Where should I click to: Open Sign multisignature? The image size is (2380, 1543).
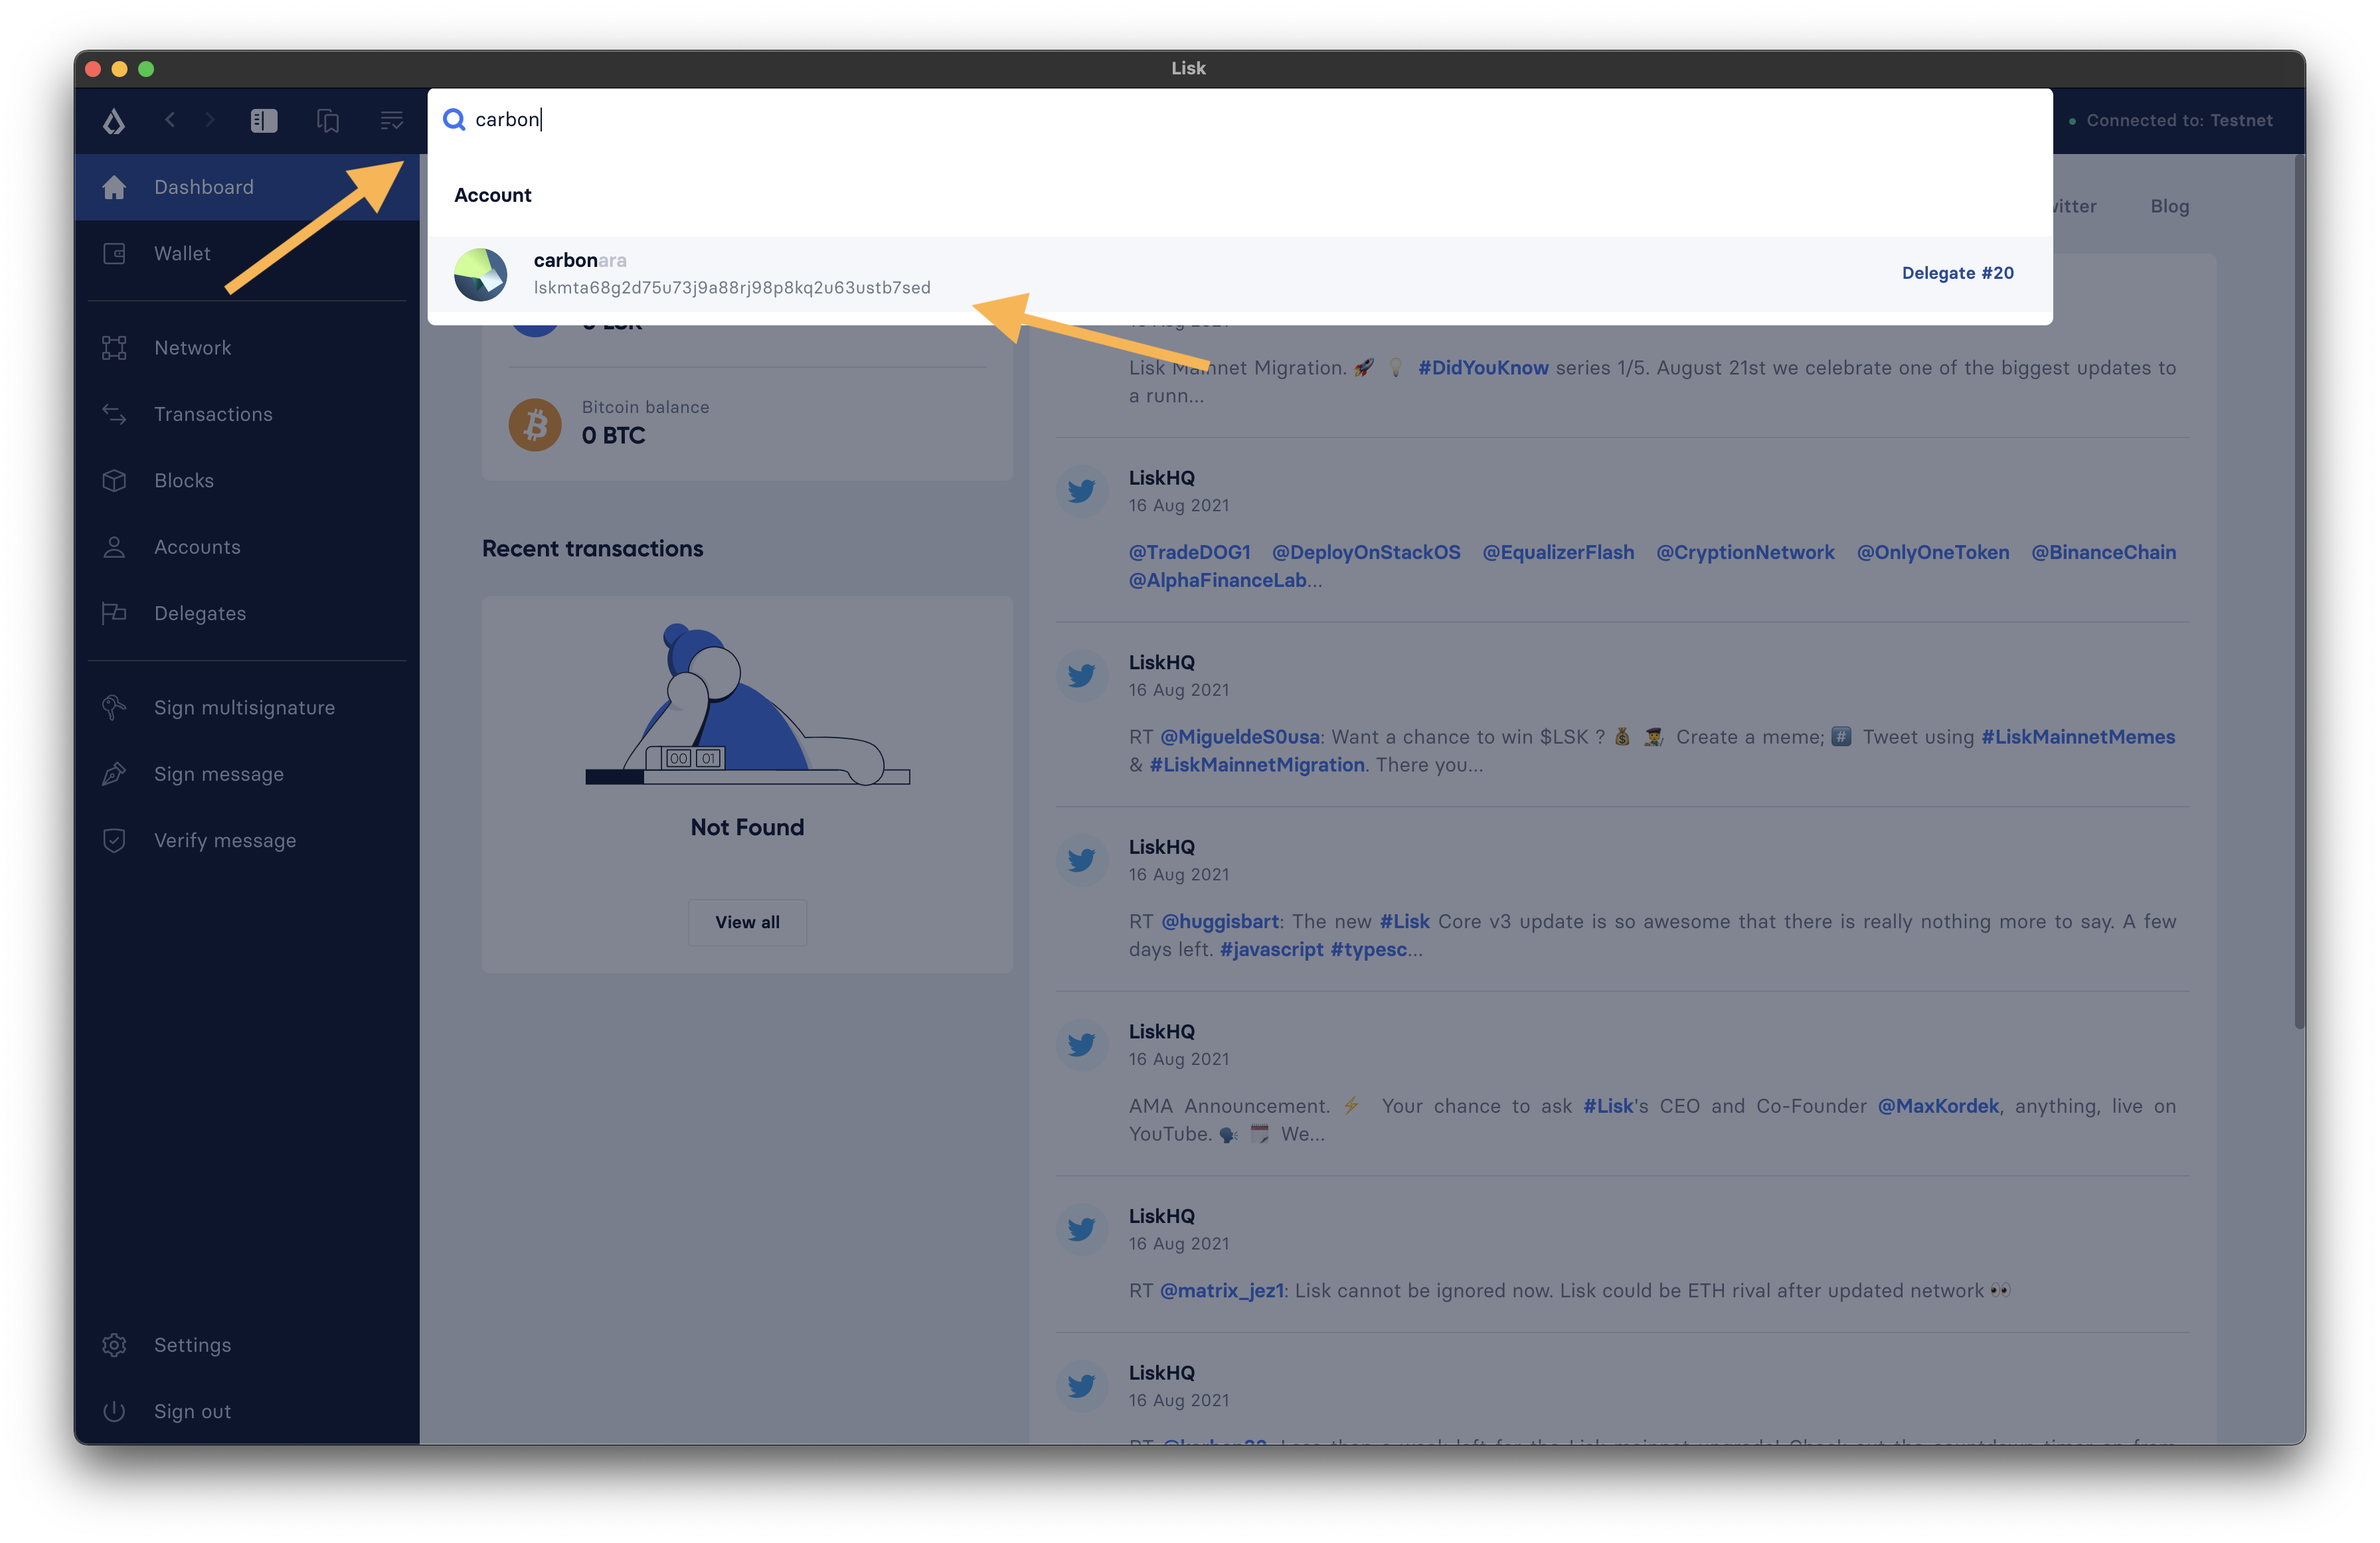pyautogui.click(x=247, y=708)
